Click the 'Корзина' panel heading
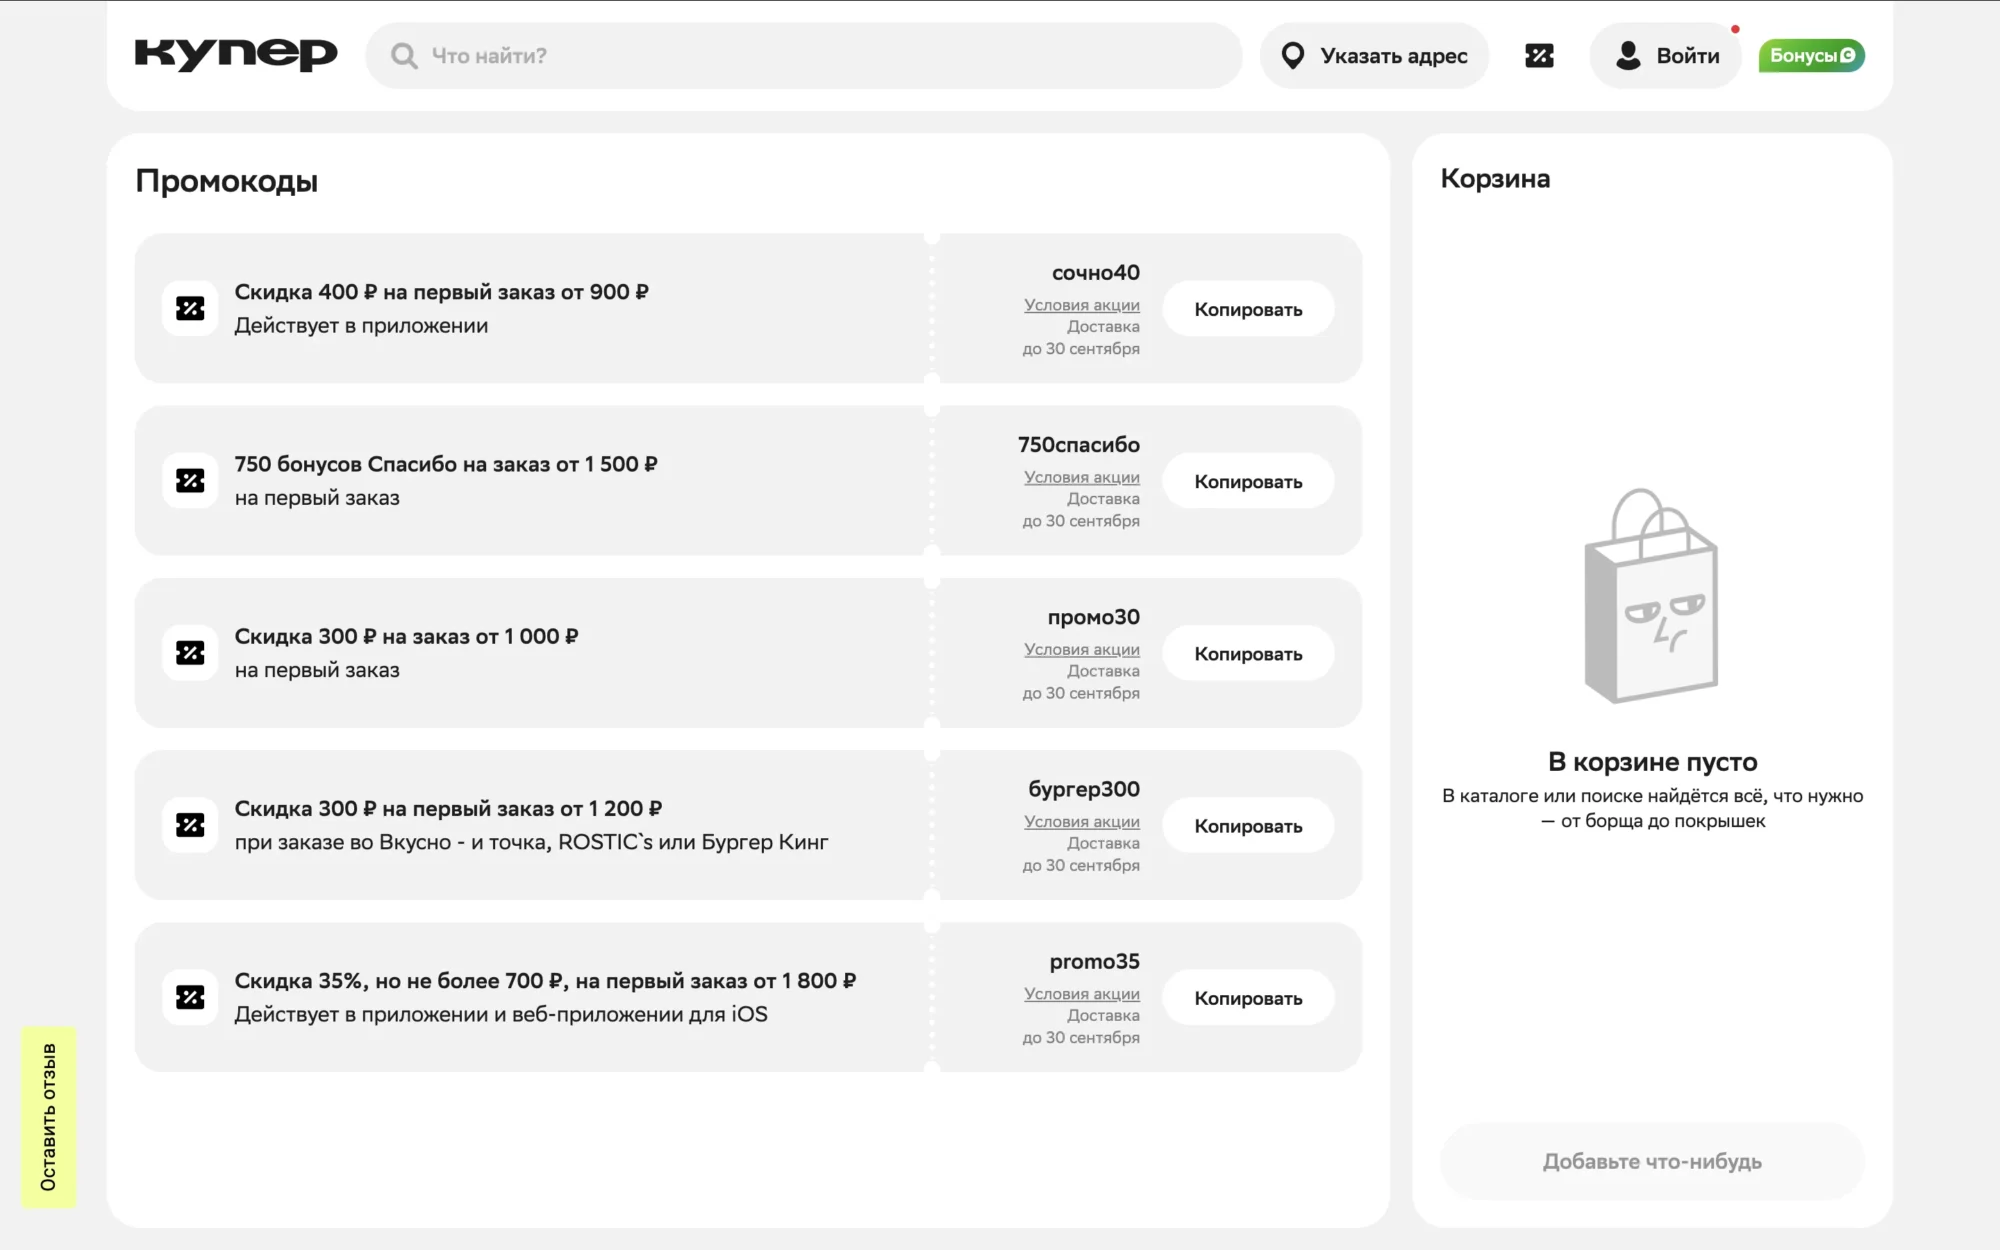This screenshot has width=2000, height=1250. (1495, 179)
